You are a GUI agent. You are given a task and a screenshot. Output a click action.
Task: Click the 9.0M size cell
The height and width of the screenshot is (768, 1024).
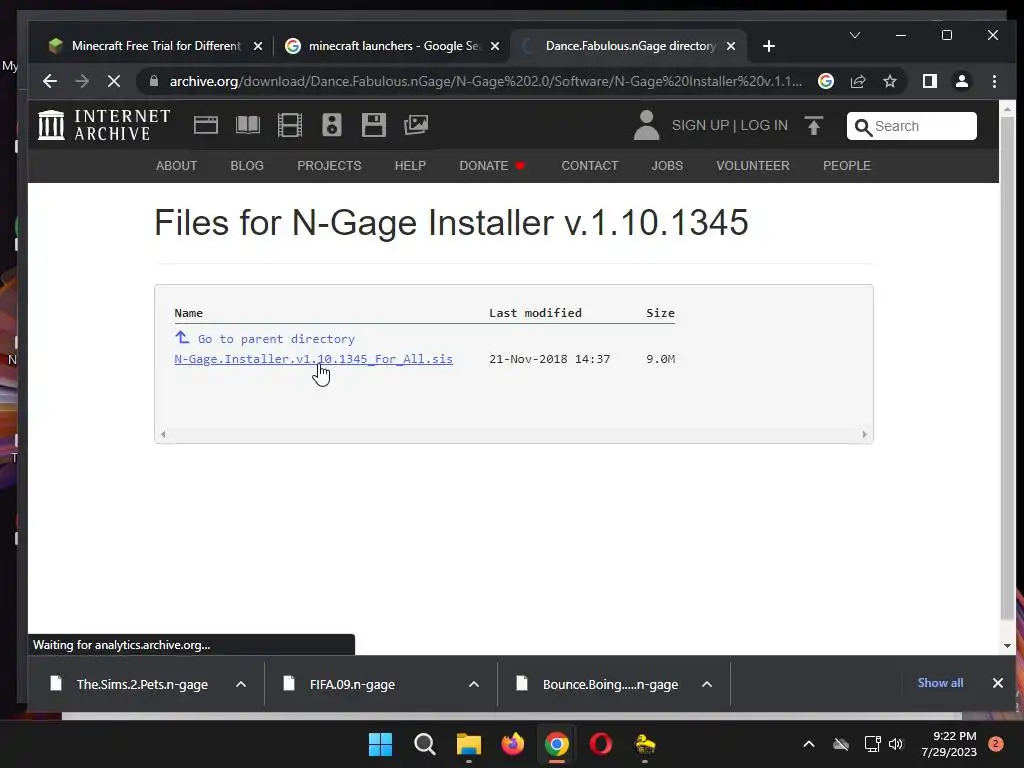[x=660, y=359]
